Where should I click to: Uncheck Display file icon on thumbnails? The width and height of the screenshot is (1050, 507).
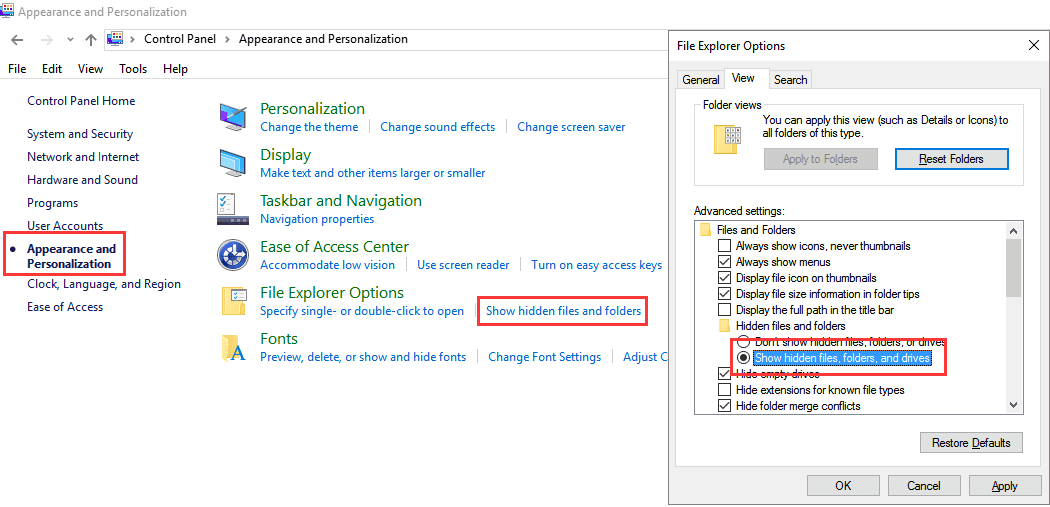(725, 278)
